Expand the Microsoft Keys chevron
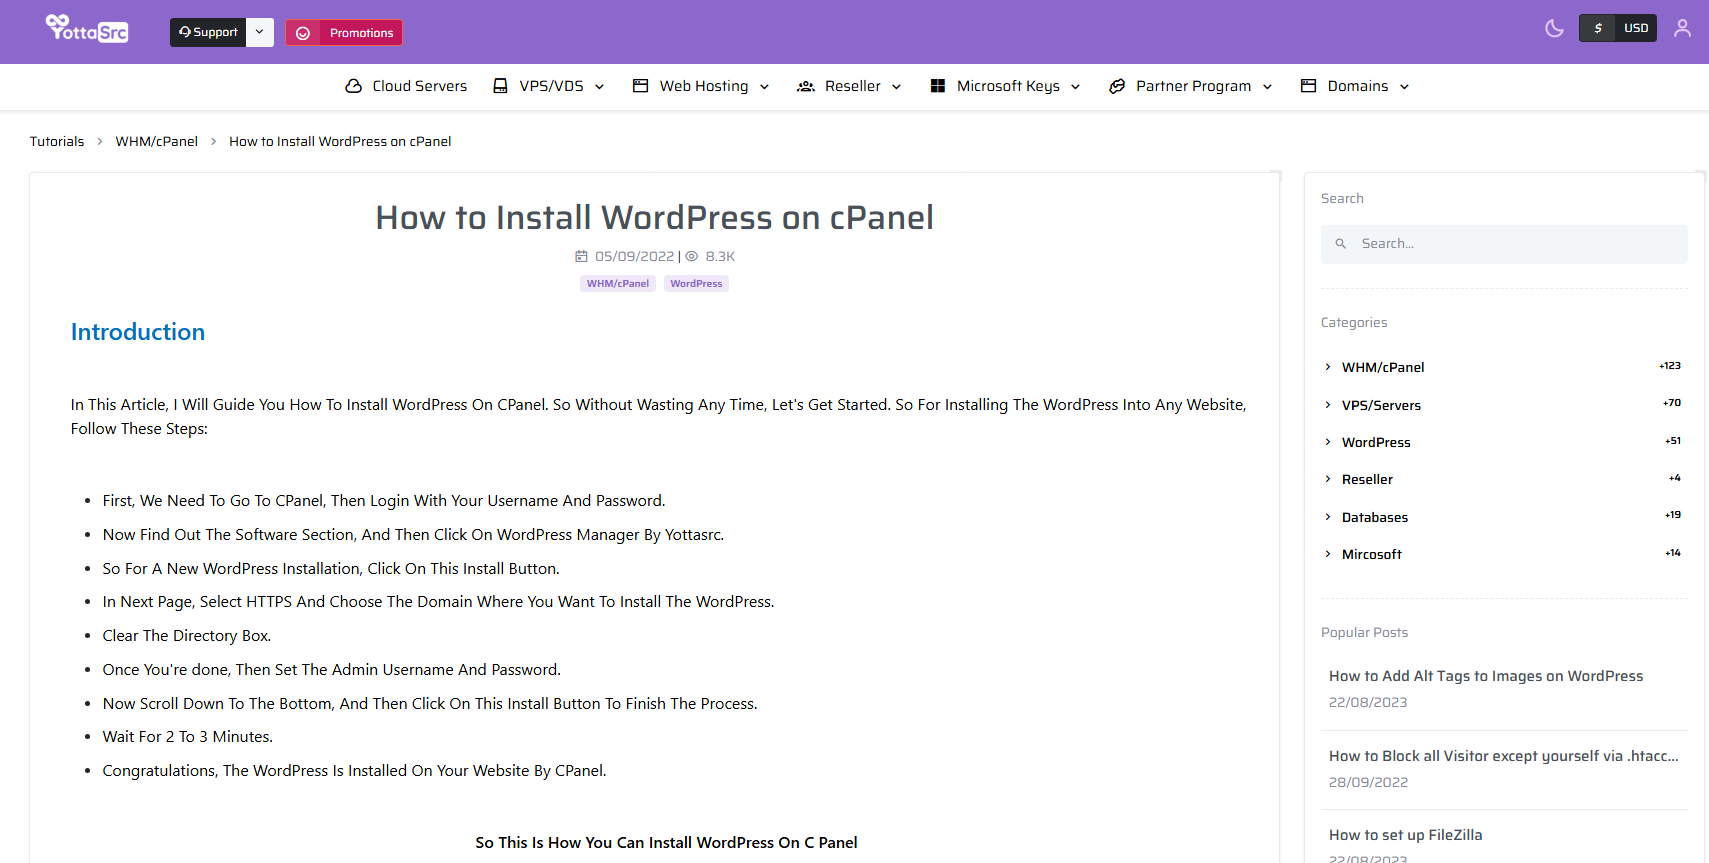The width and height of the screenshot is (1709, 863). pos(1076,87)
